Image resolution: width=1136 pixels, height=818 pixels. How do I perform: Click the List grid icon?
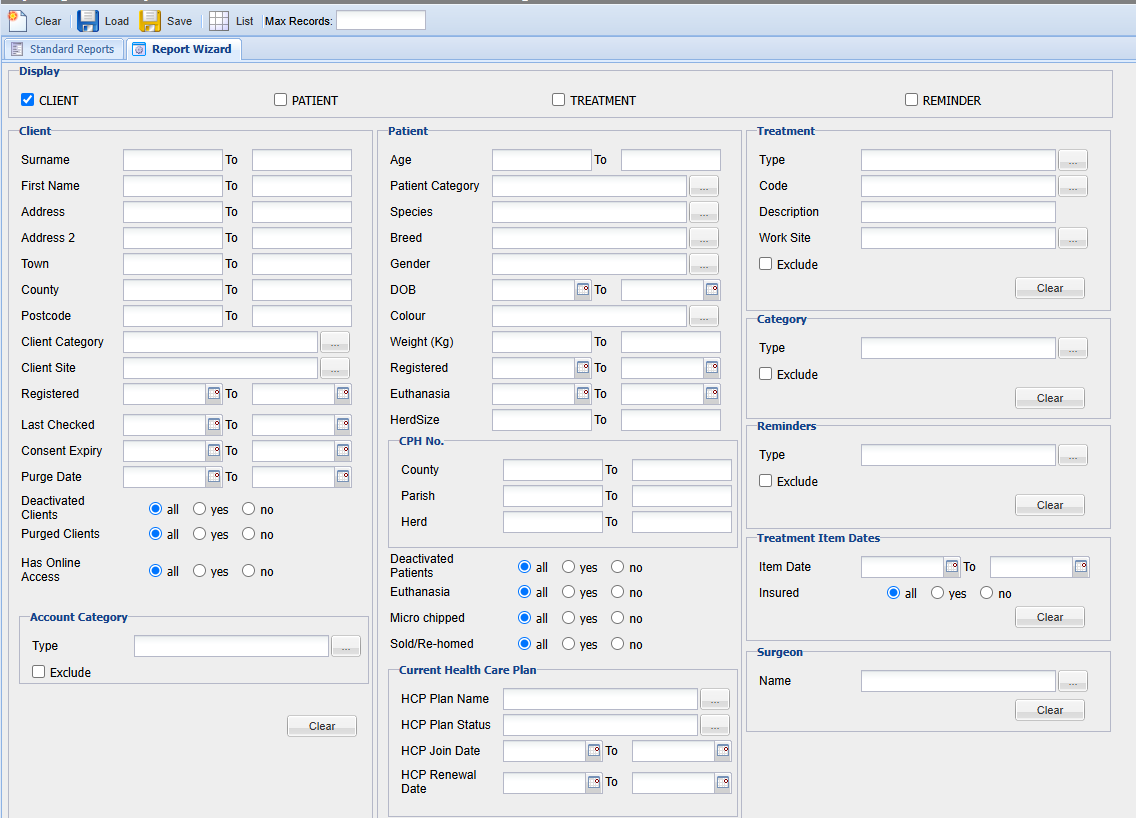tap(218, 20)
